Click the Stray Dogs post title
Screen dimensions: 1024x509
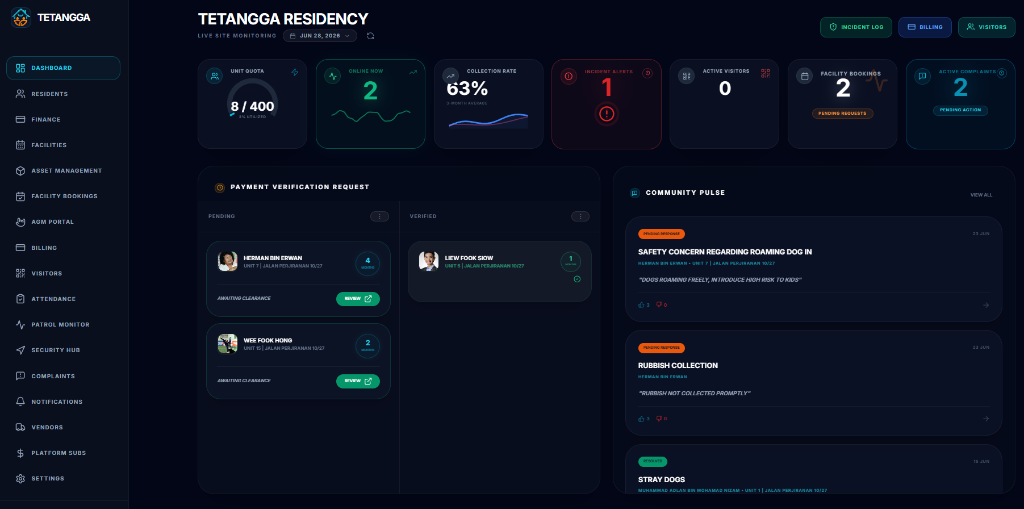661,480
